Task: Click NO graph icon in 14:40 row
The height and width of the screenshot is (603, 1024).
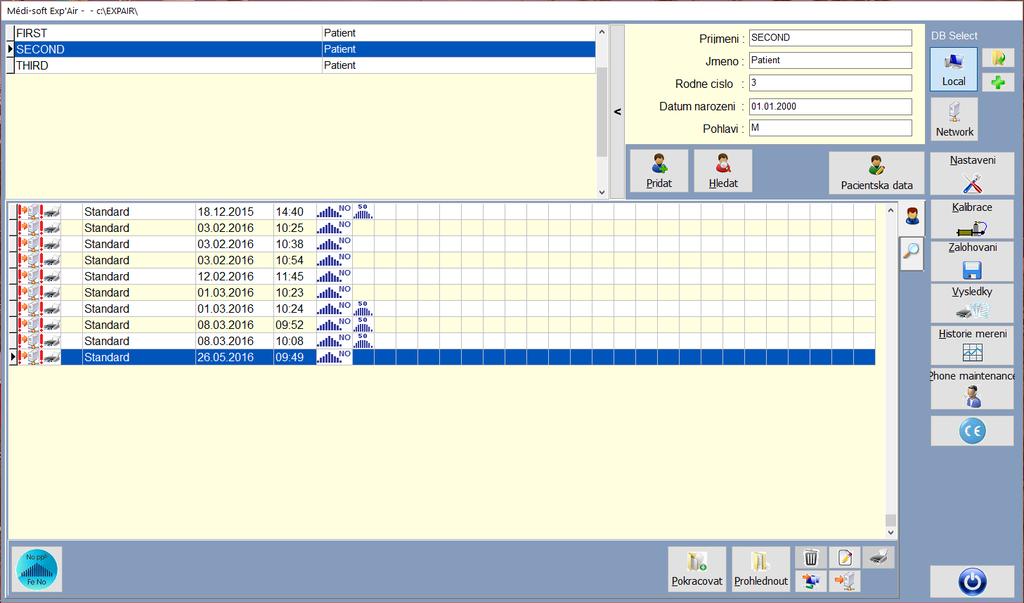Action: pyautogui.click(x=334, y=211)
